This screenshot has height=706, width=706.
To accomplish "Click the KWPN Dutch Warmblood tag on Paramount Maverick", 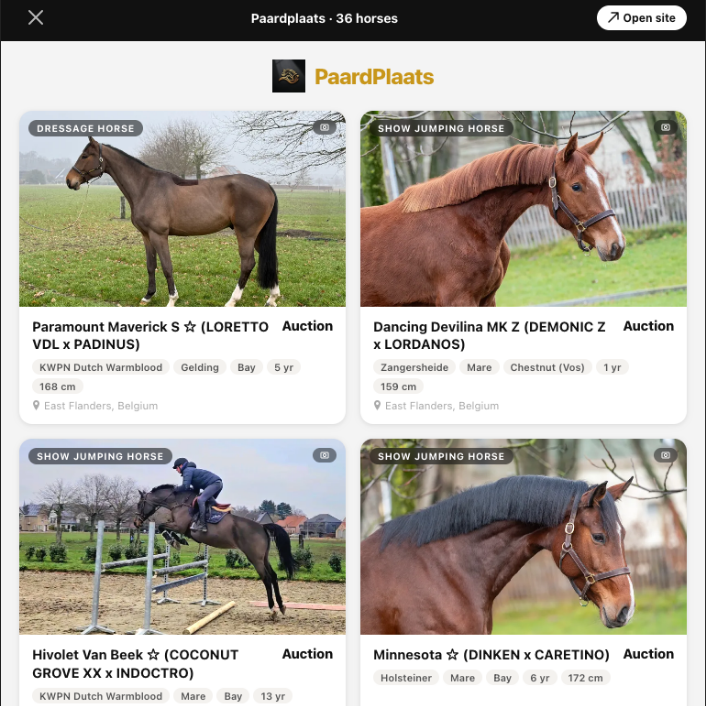I will (x=101, y=367).
